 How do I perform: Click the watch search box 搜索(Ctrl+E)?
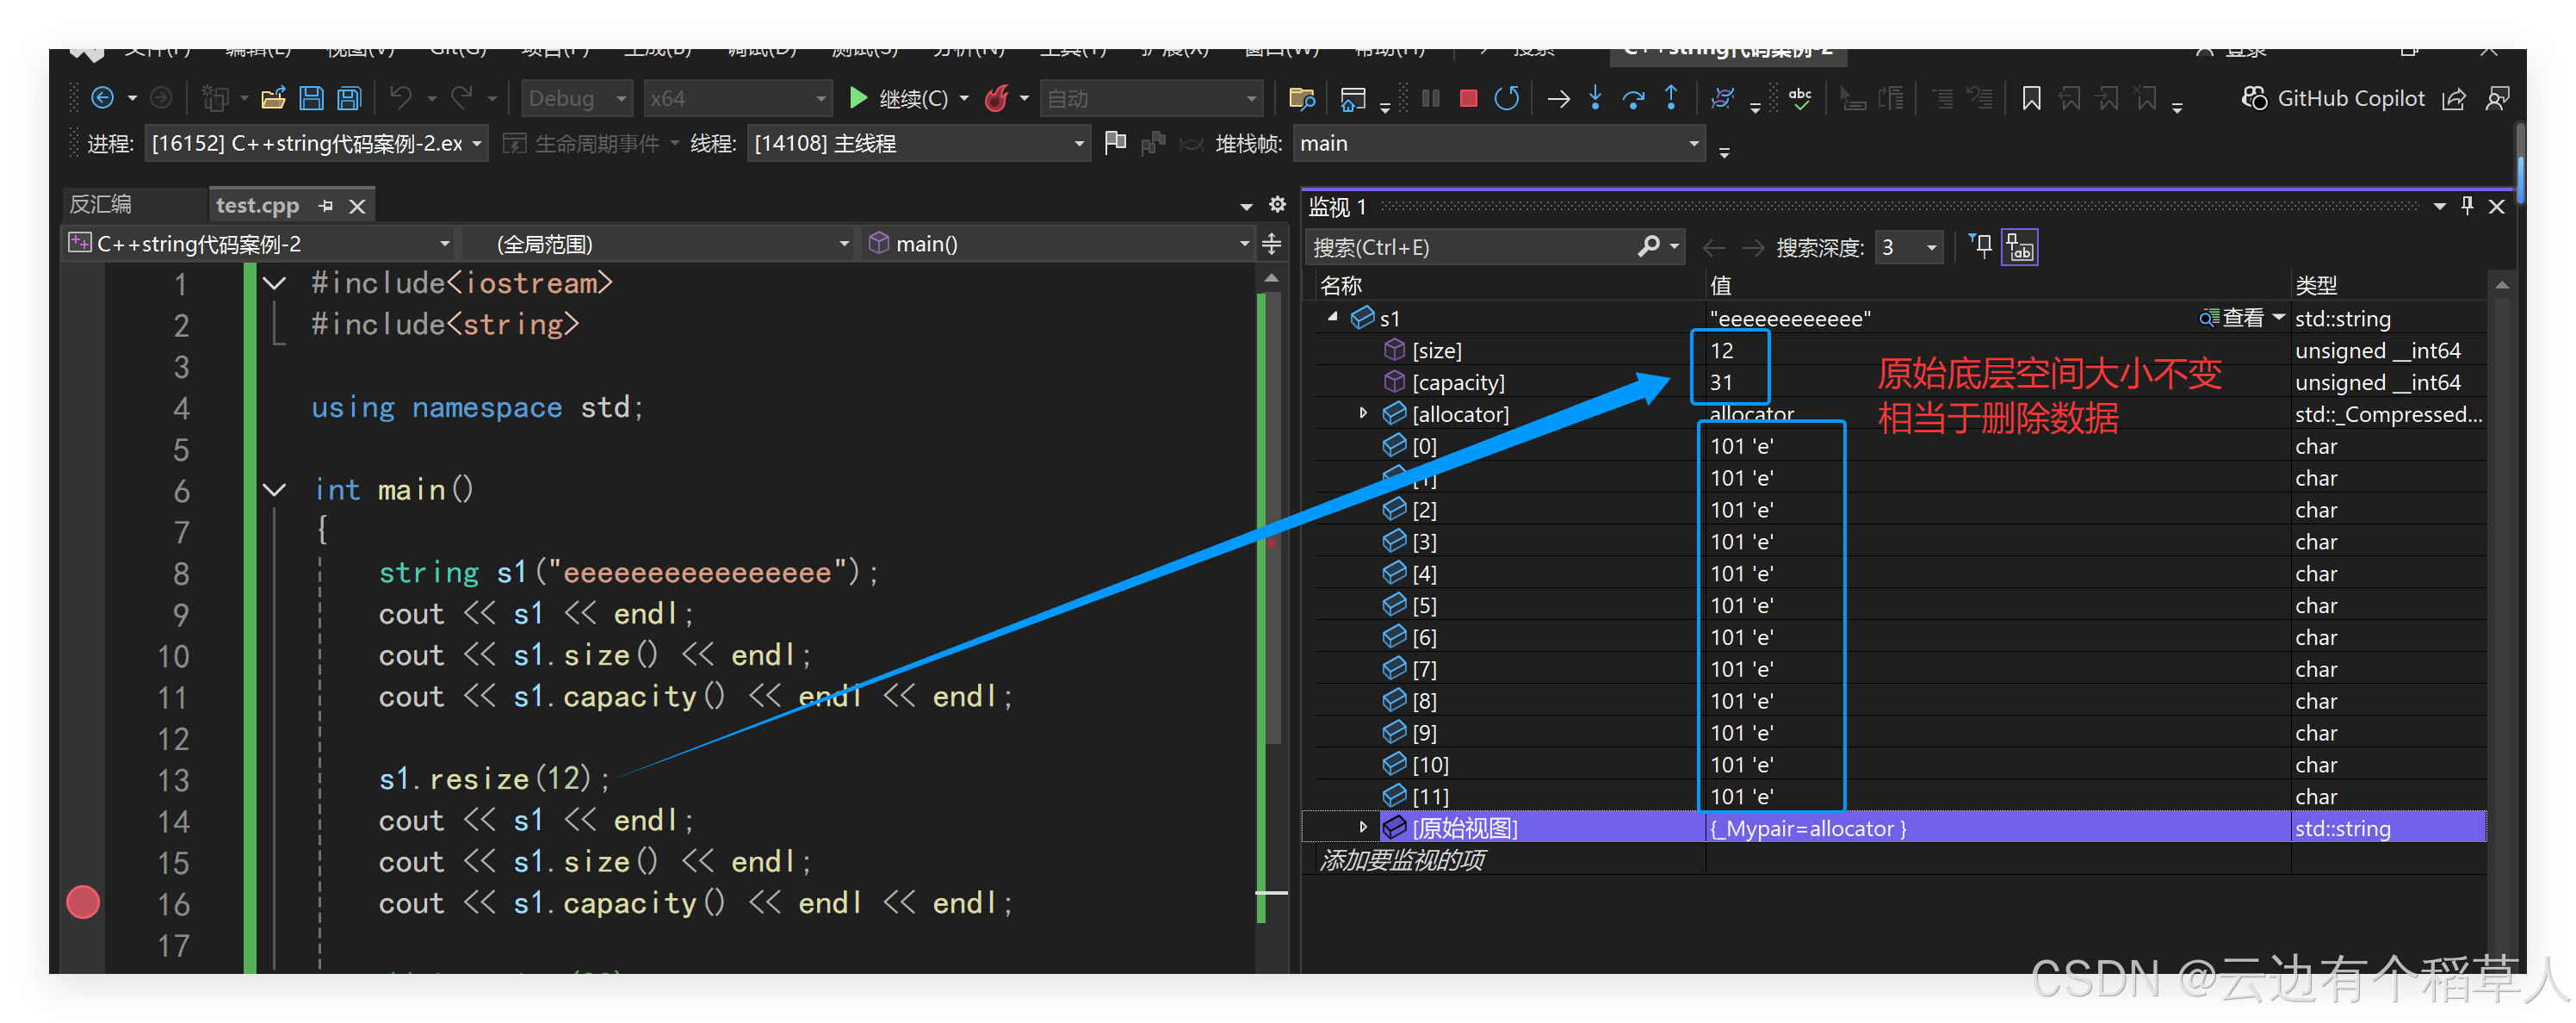pyautogui.click(x=1470, y=247)
